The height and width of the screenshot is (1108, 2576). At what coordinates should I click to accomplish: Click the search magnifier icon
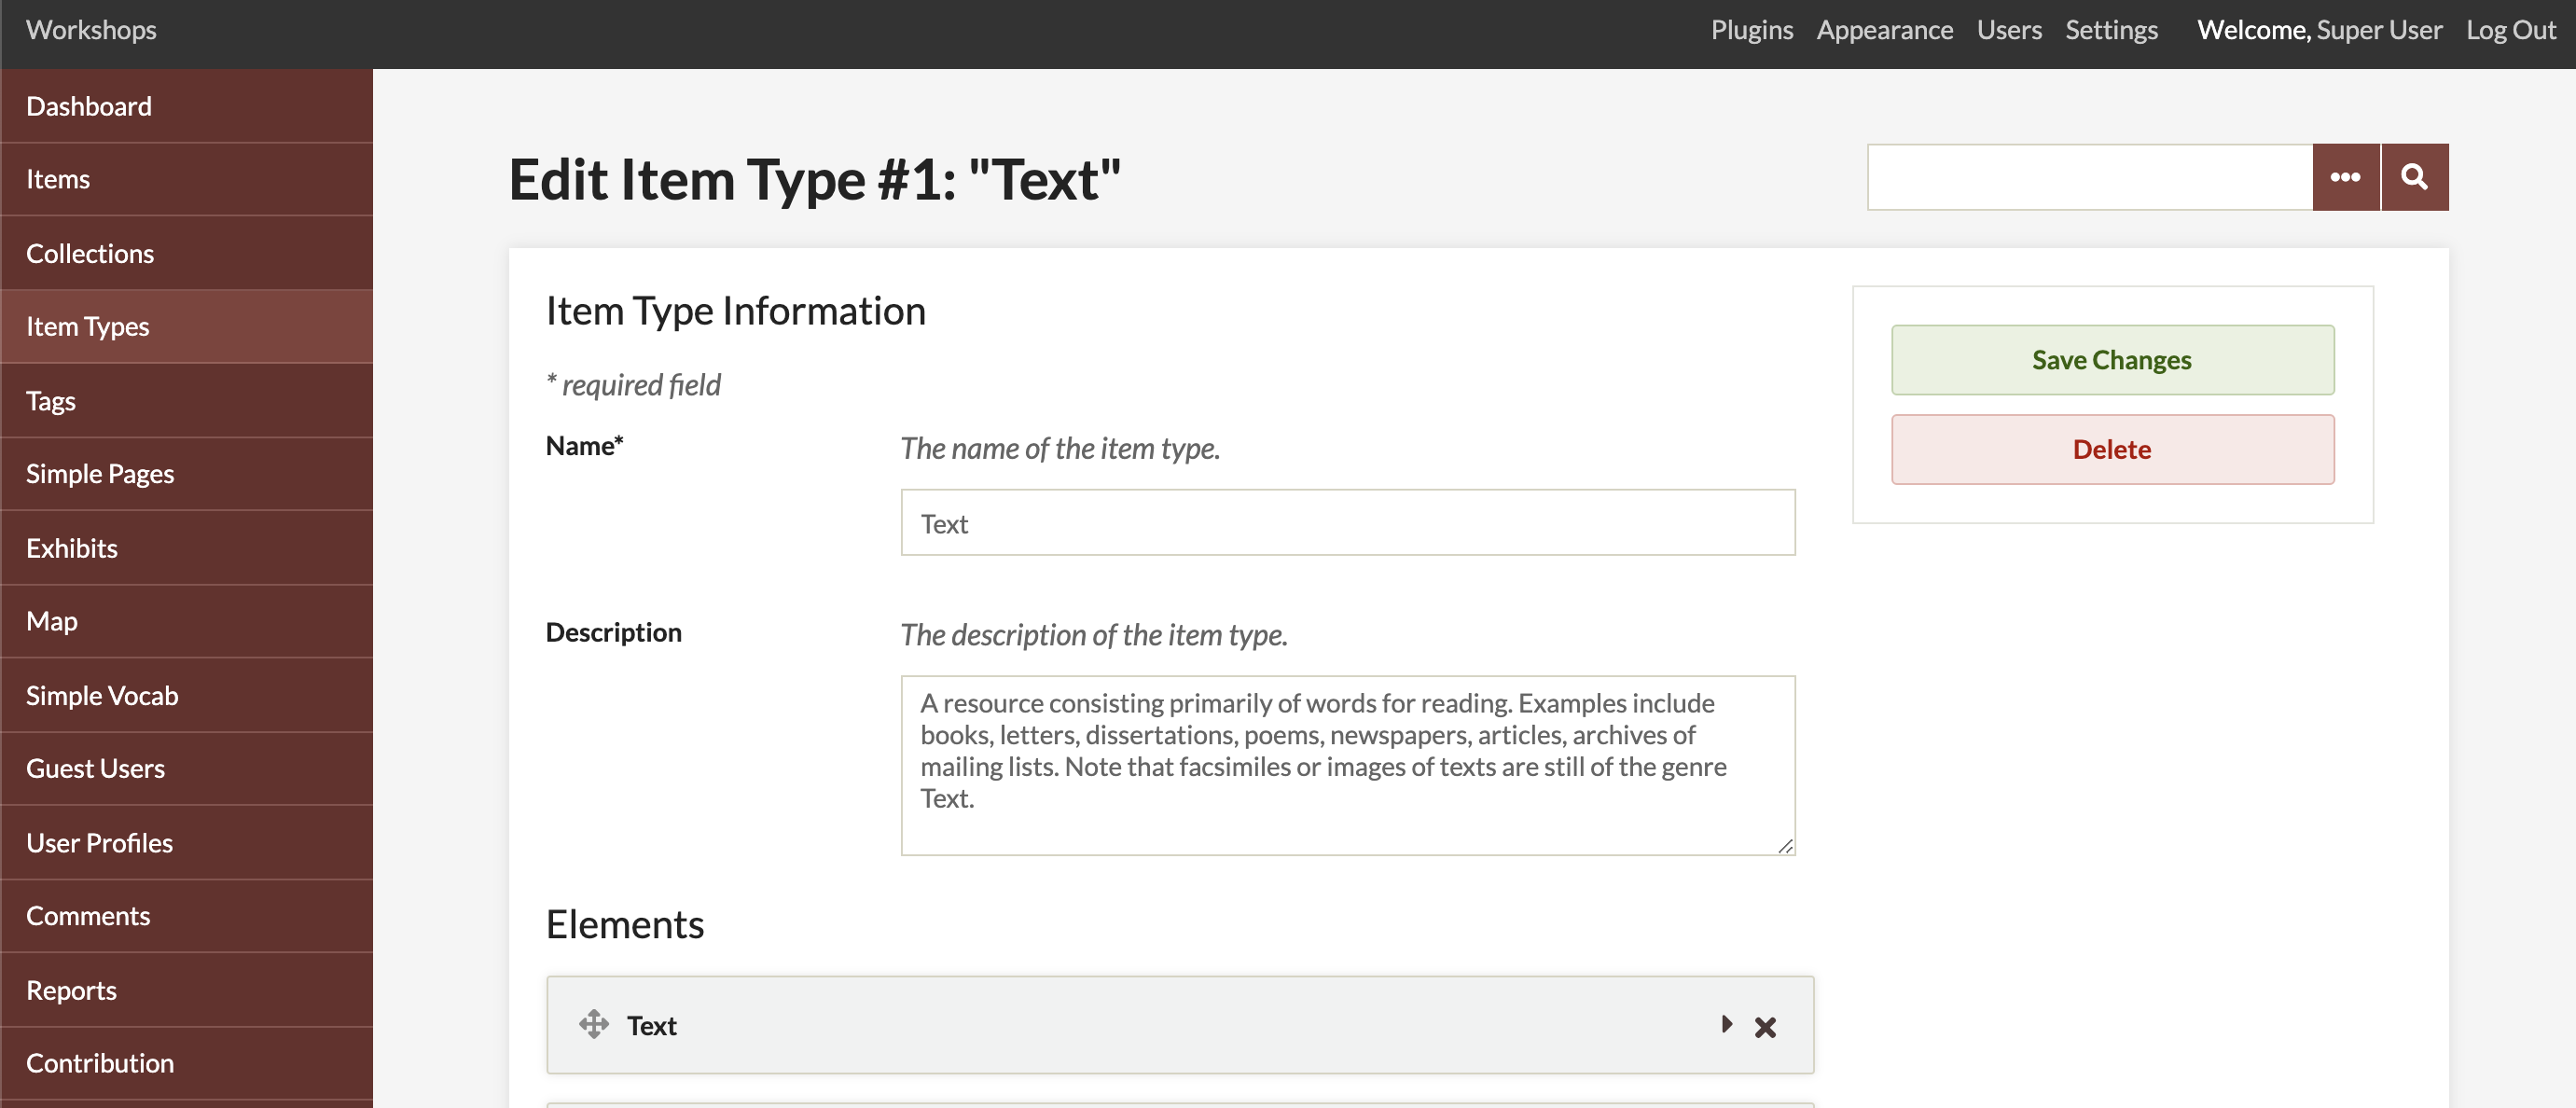(x=2412, y=176)
